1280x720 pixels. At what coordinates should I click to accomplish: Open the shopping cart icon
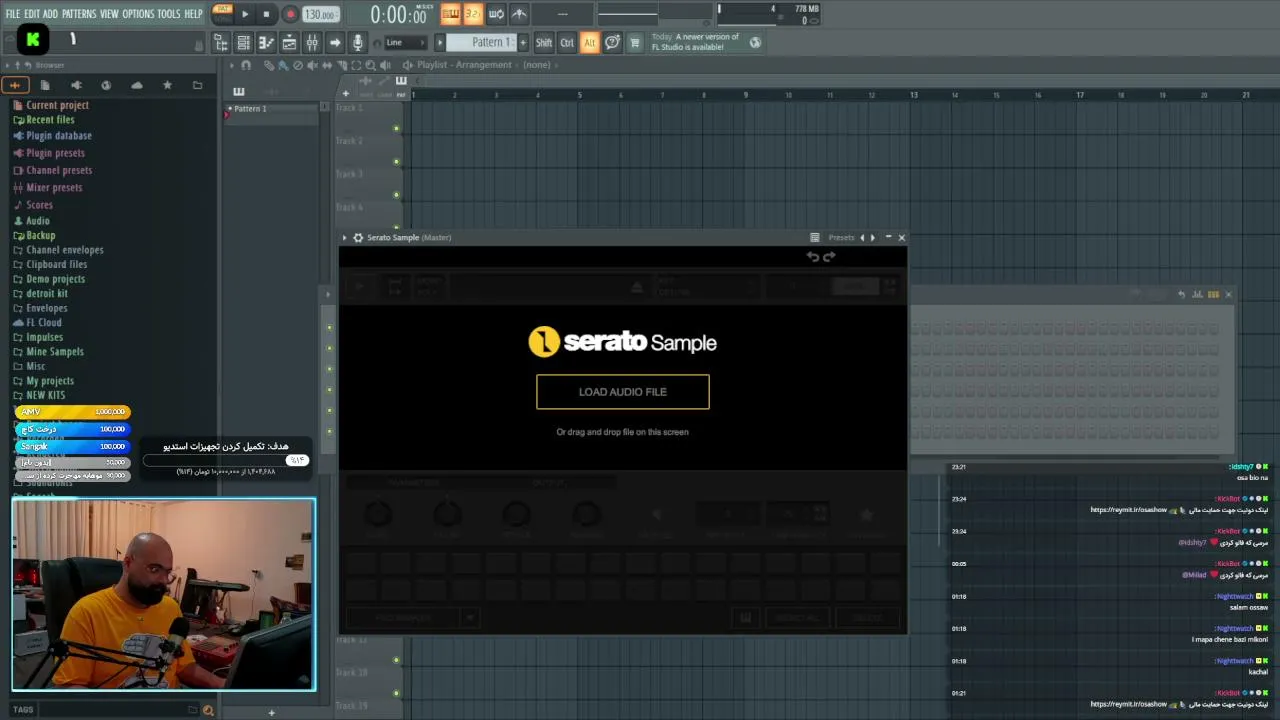coord(634,42)
